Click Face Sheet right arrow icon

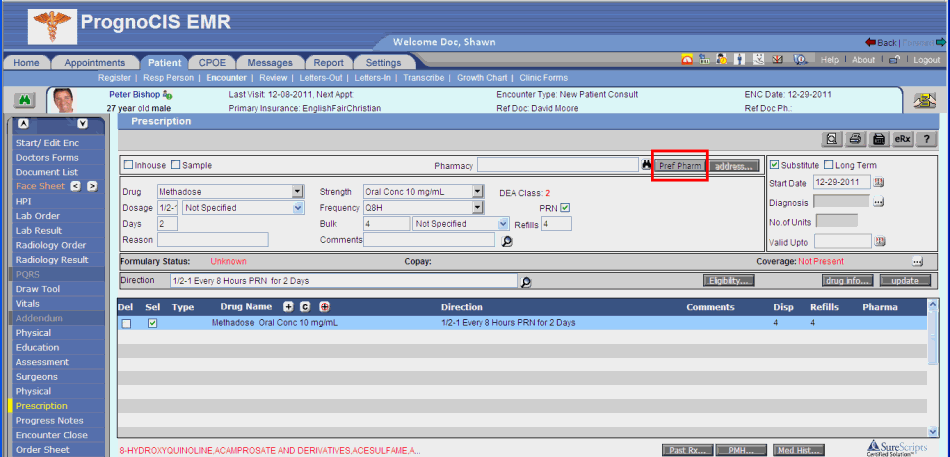(91, 186)
